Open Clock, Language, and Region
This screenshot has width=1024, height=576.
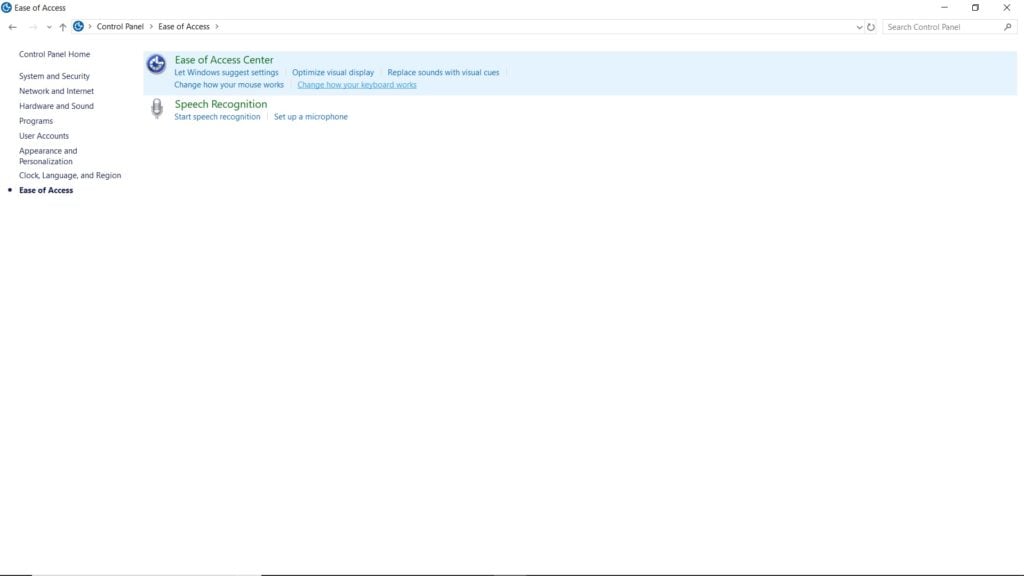(70, 176)
